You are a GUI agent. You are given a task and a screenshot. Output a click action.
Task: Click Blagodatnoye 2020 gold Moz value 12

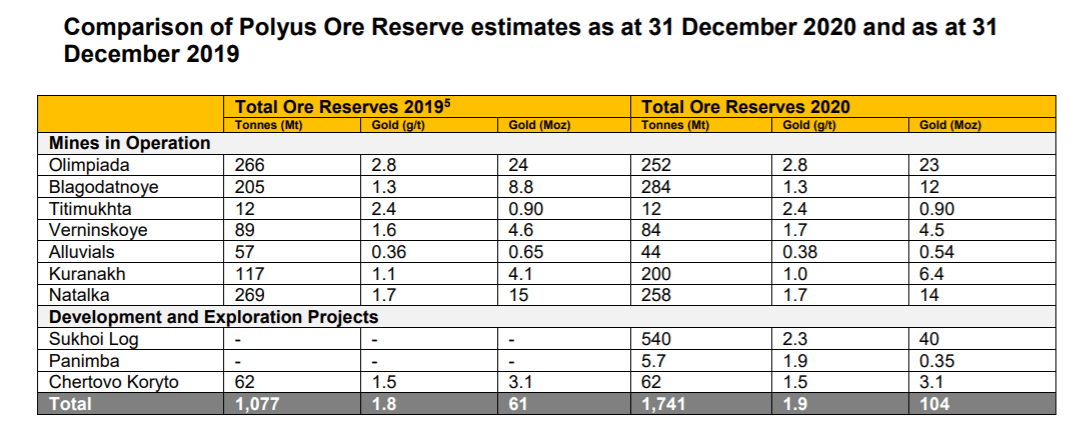[x=929, y=187]
